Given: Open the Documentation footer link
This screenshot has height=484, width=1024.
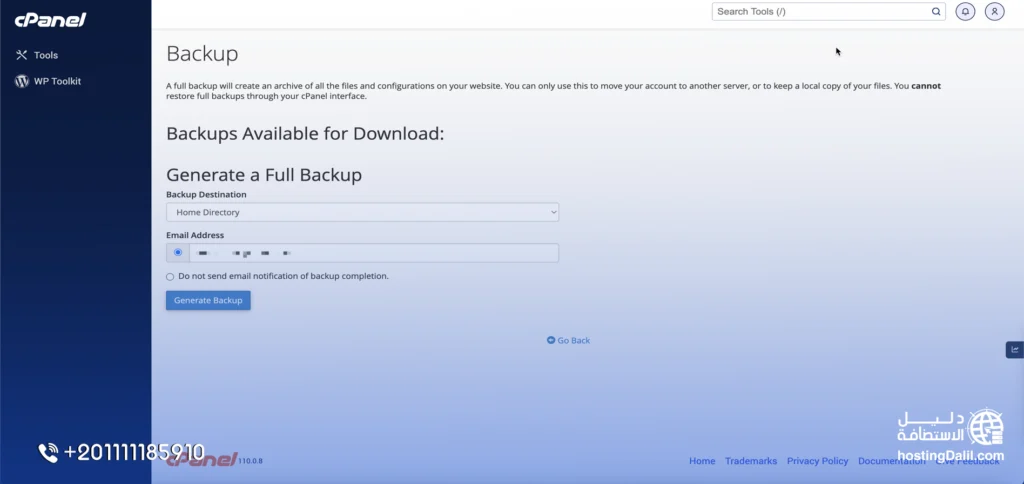Looking at the screenshot, I should (891, 461).
